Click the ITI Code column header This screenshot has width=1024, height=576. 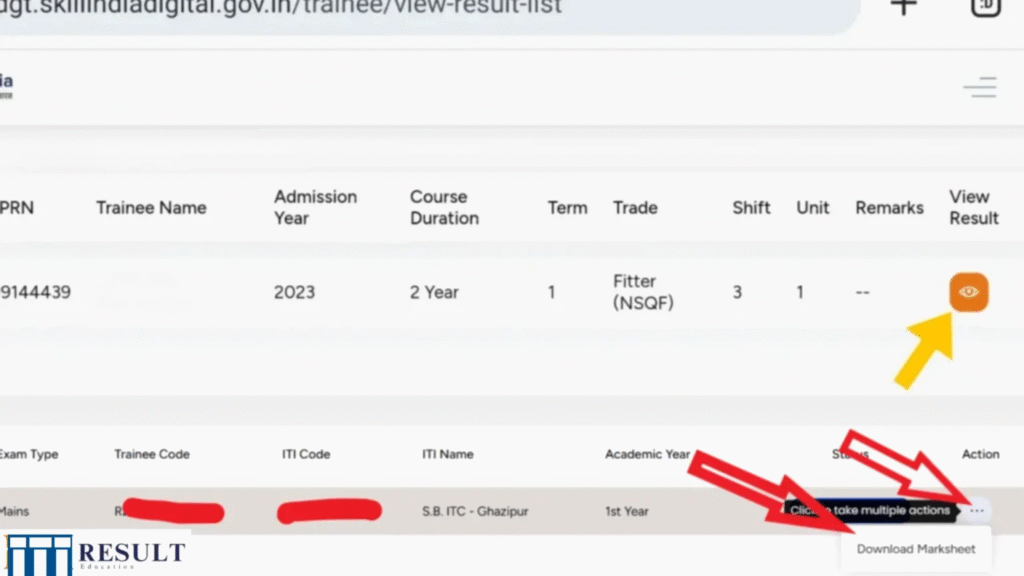[x=306, y=454]
